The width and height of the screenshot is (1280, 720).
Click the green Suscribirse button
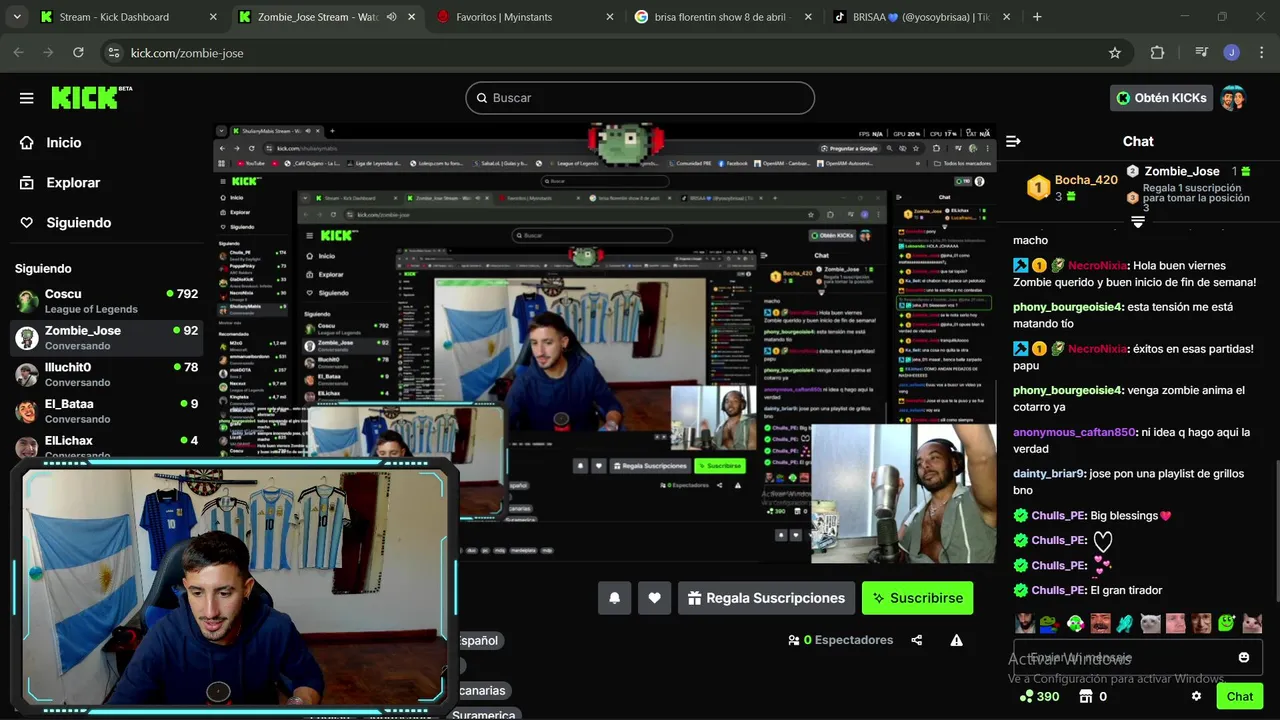(917, 598)
